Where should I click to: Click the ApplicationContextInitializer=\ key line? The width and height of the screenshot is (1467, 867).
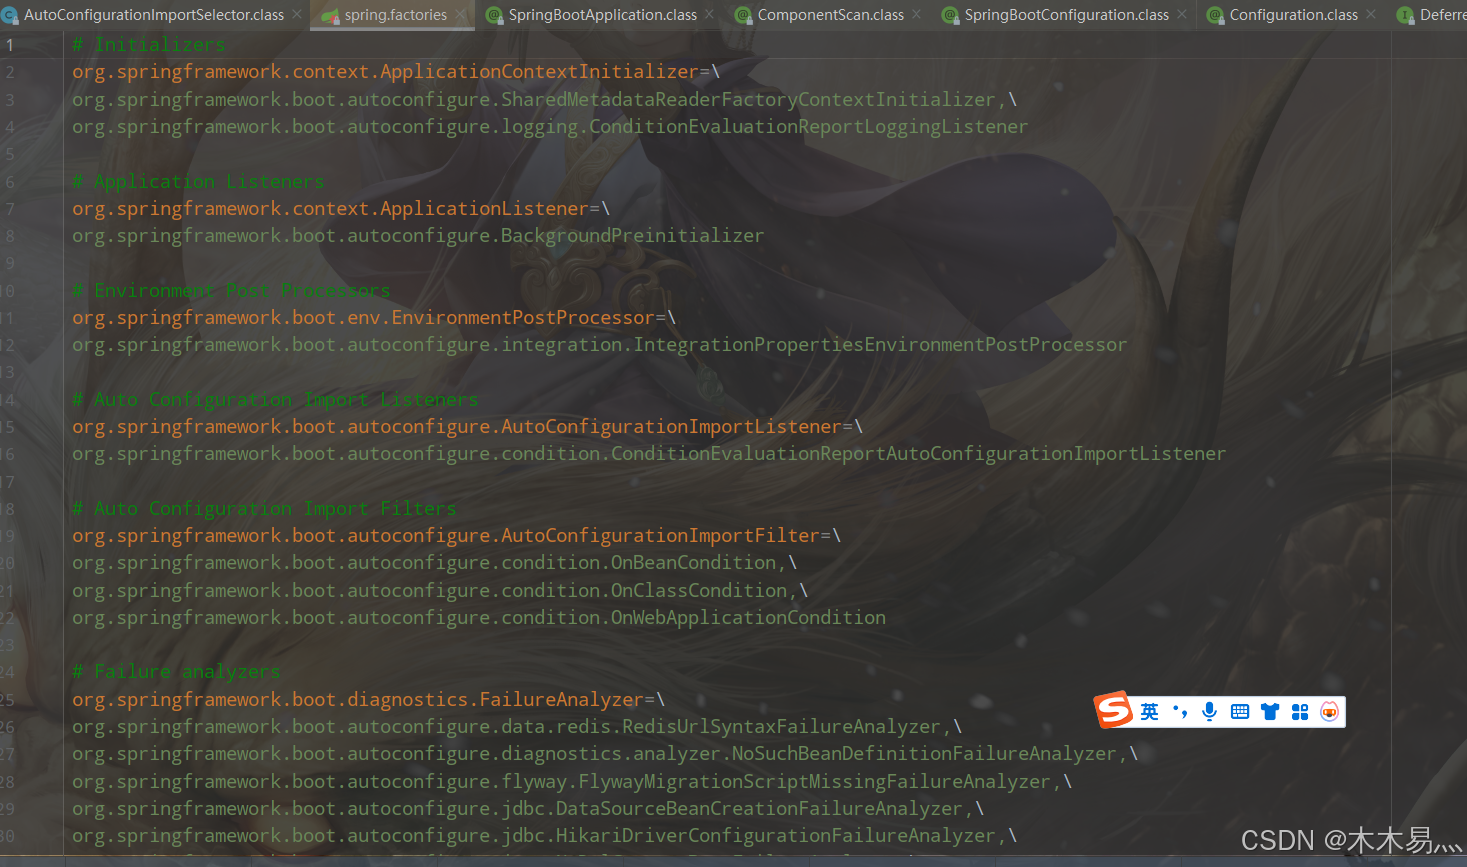point(396,72)
